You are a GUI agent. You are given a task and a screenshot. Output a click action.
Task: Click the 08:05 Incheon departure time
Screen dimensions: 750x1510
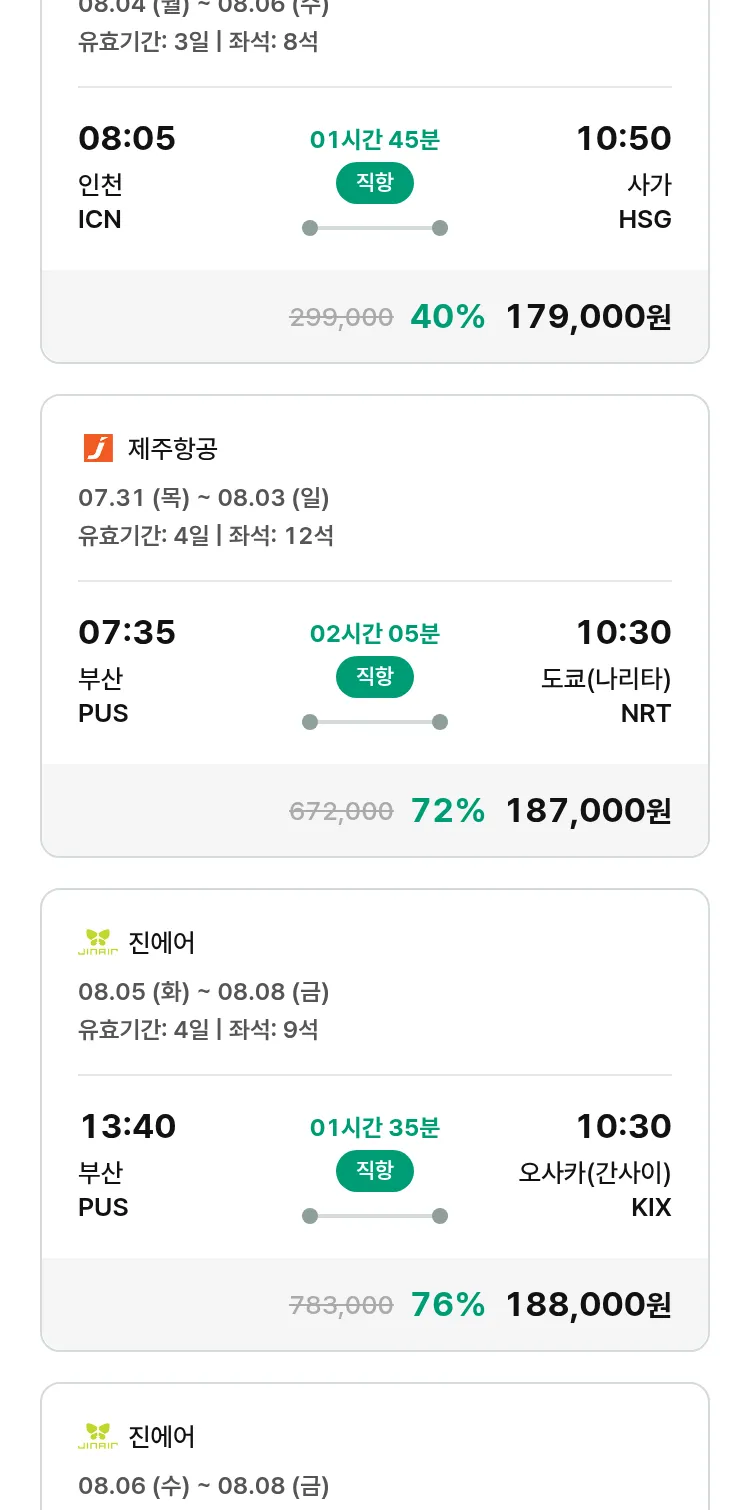127,138
